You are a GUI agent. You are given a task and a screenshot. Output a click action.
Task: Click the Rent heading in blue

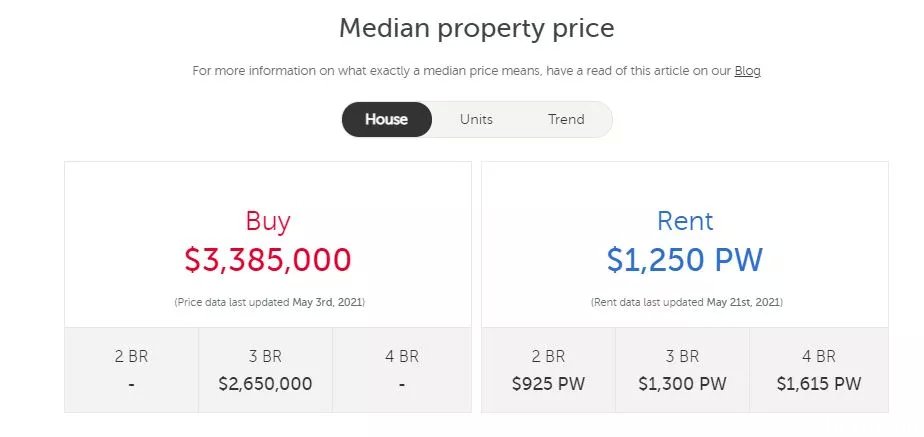point(685,221)
